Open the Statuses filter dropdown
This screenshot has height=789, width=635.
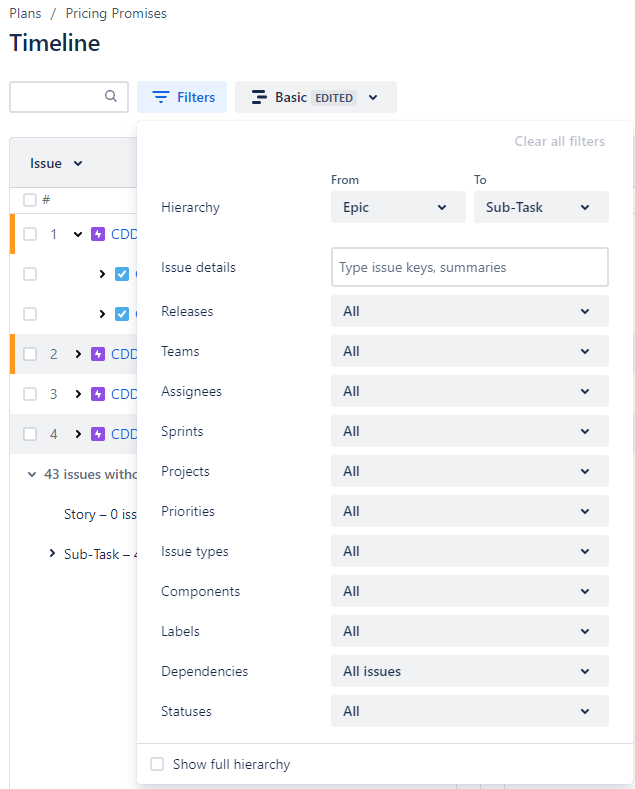coord(469,711)
